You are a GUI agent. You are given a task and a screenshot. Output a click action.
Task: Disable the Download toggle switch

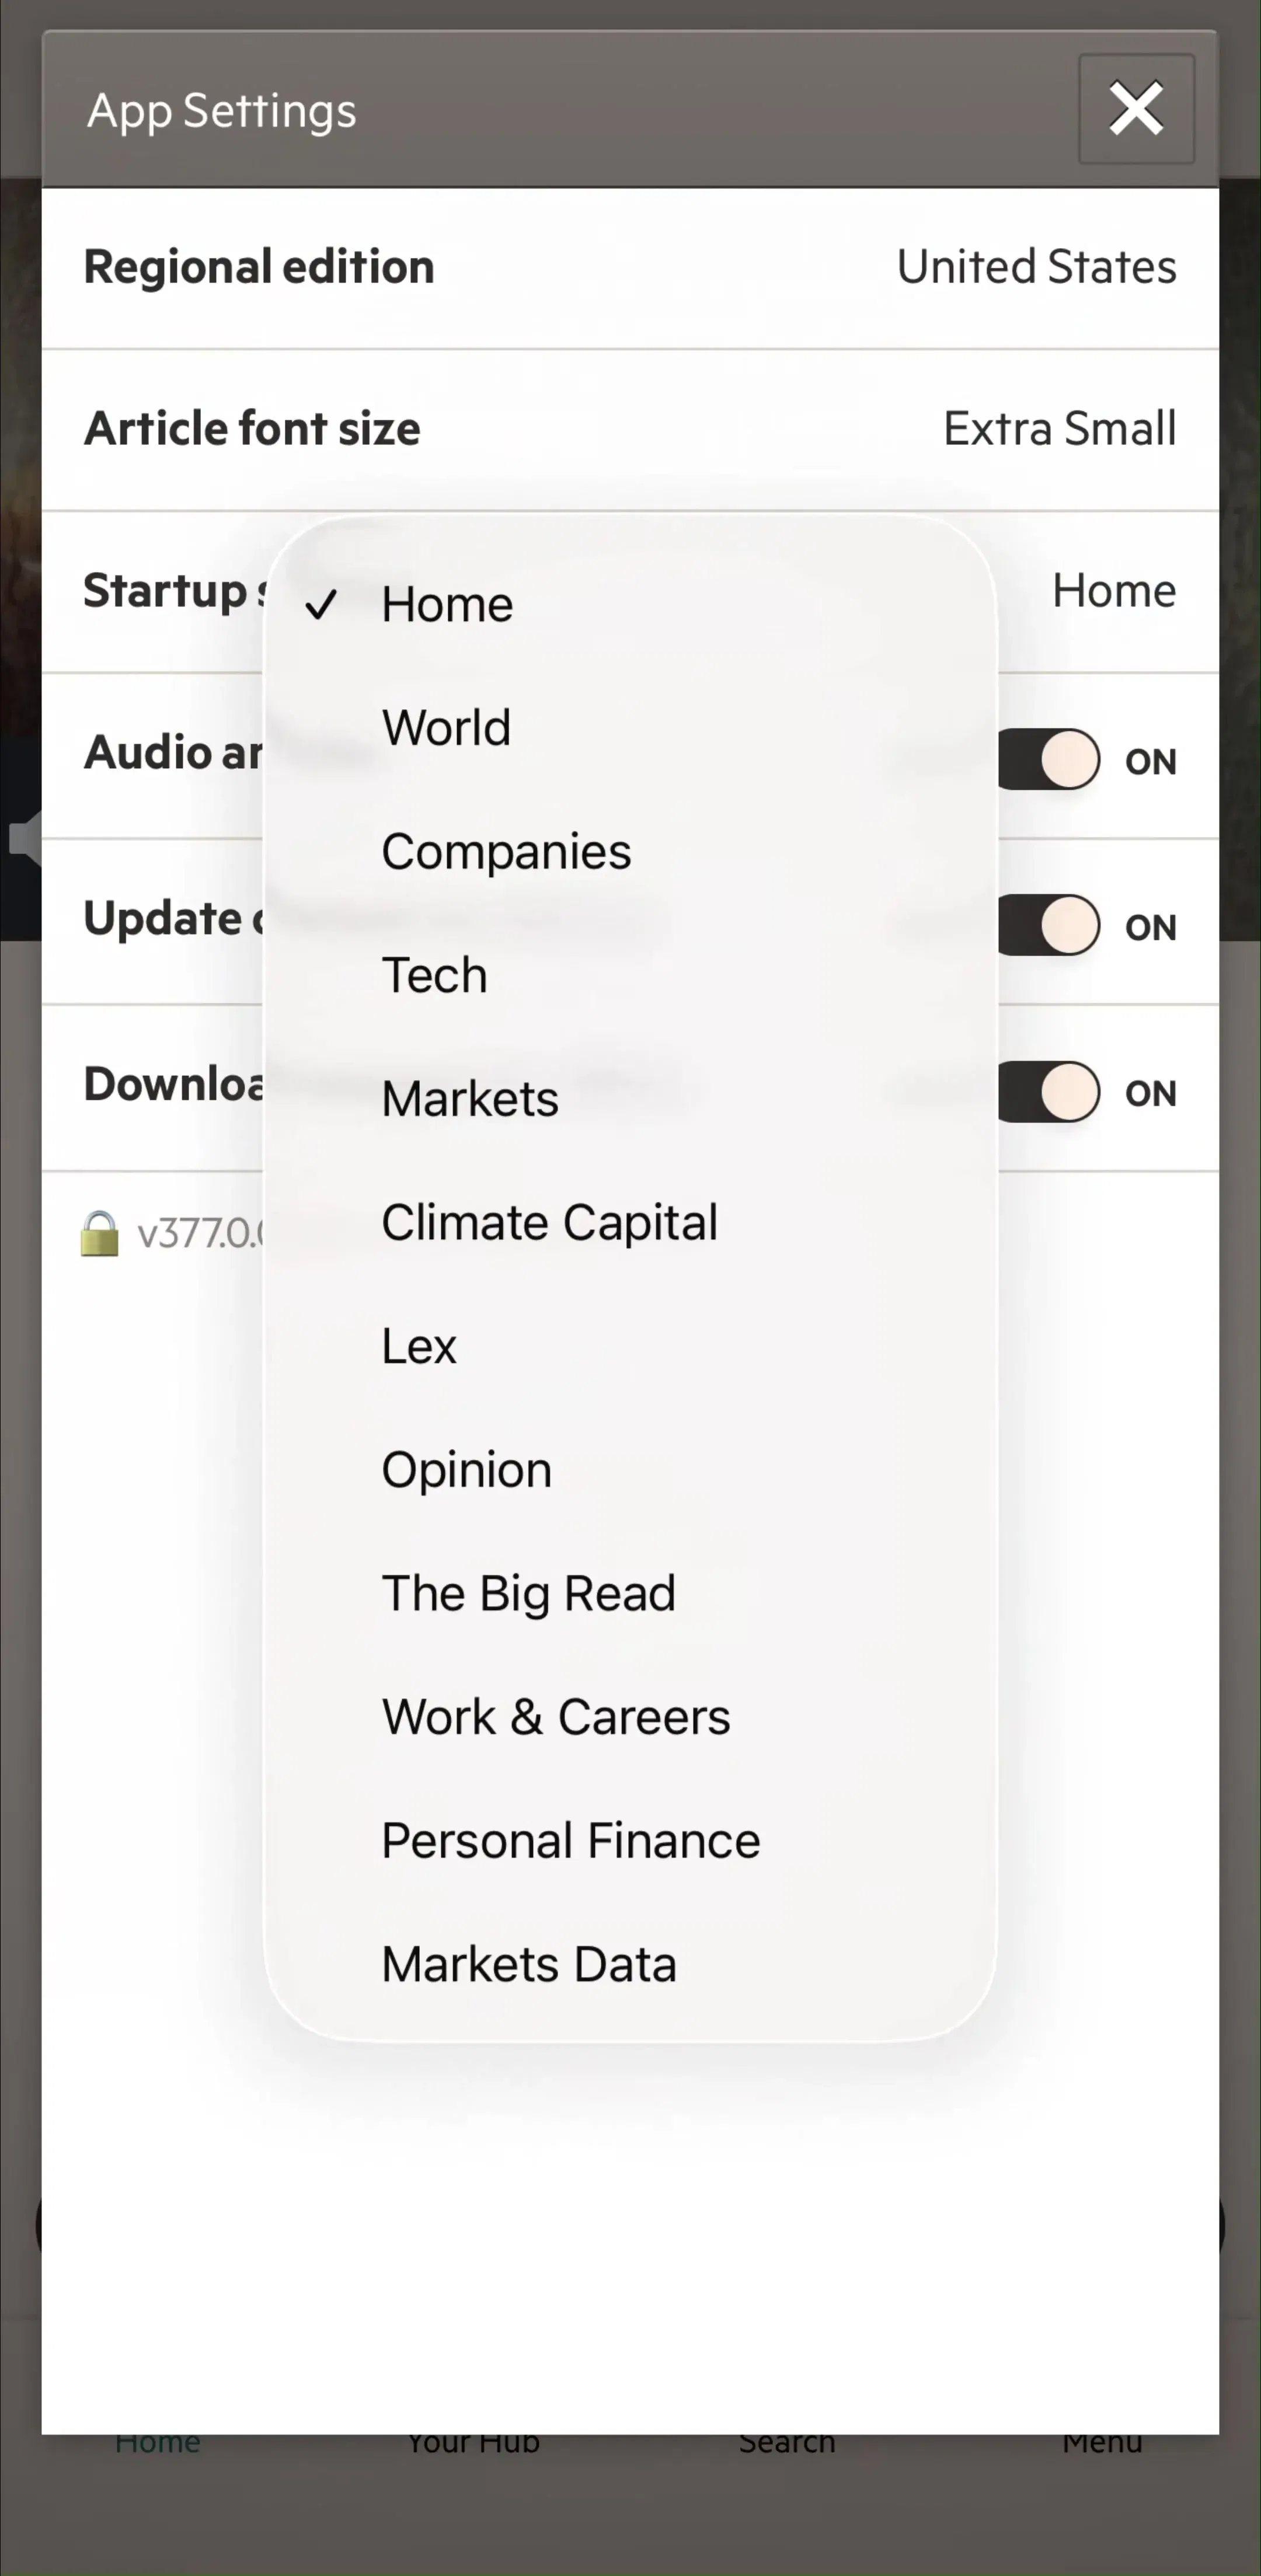point(1048,1092)
